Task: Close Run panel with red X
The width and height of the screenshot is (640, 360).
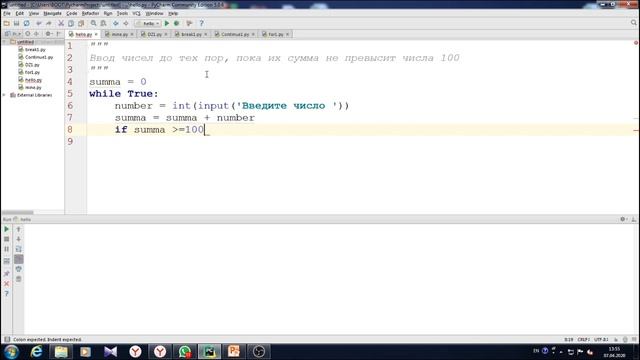Action: click(7, 284)
